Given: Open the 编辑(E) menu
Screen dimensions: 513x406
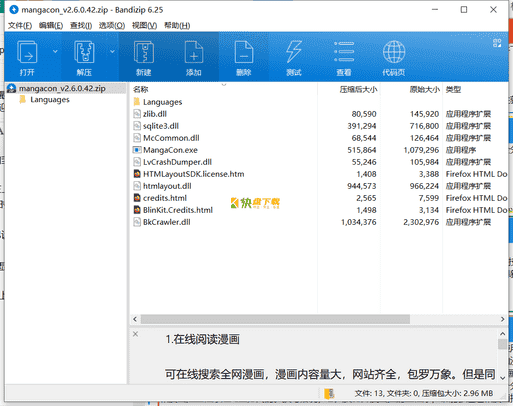Looking at the screenshot, I should [51, 25].
